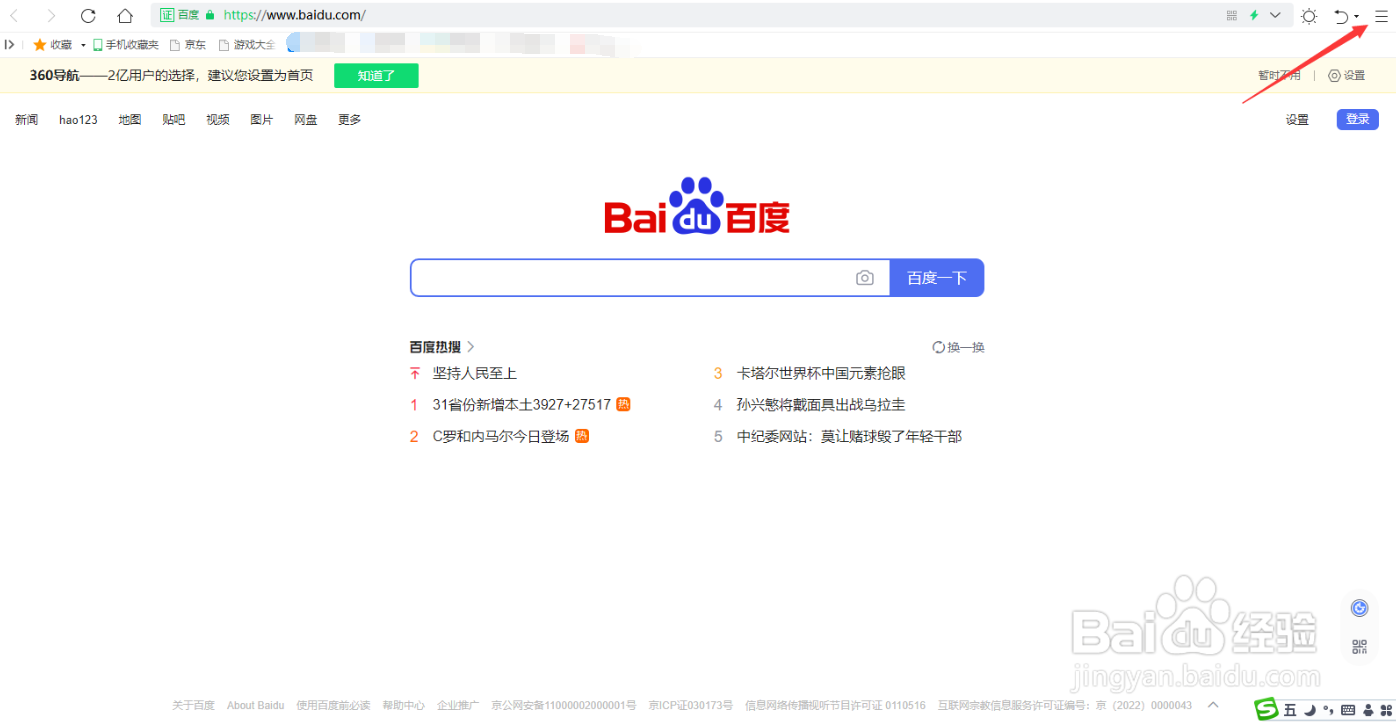Open the hamburger main menu
Image resolution: width=1396 pixels, height=724 pixels.
(x=1381, y=16)
